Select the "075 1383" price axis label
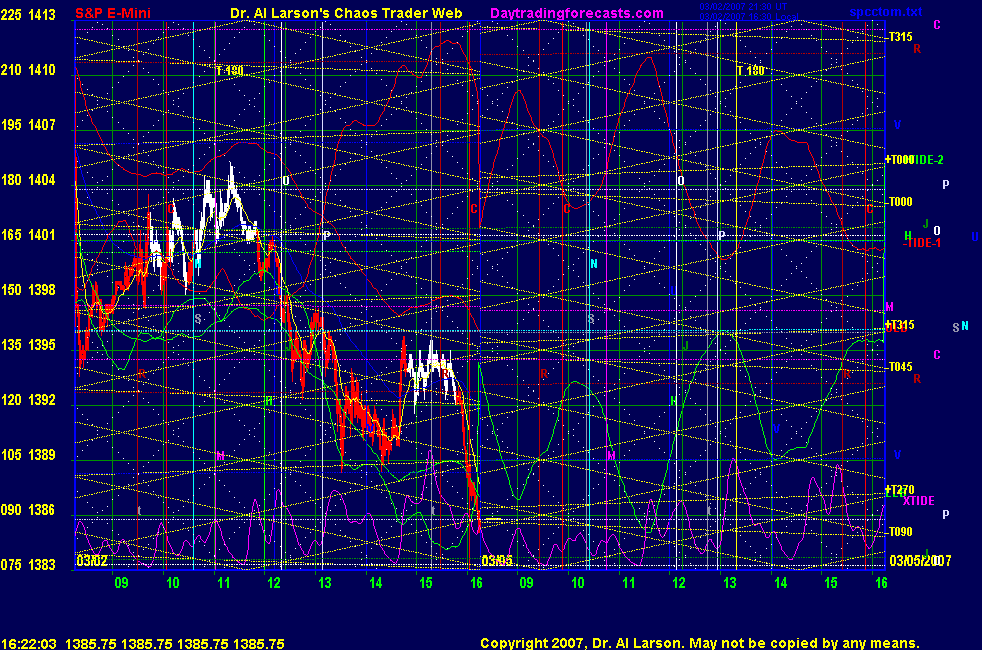The image size is (982, 650). click(x=28, y=565)
